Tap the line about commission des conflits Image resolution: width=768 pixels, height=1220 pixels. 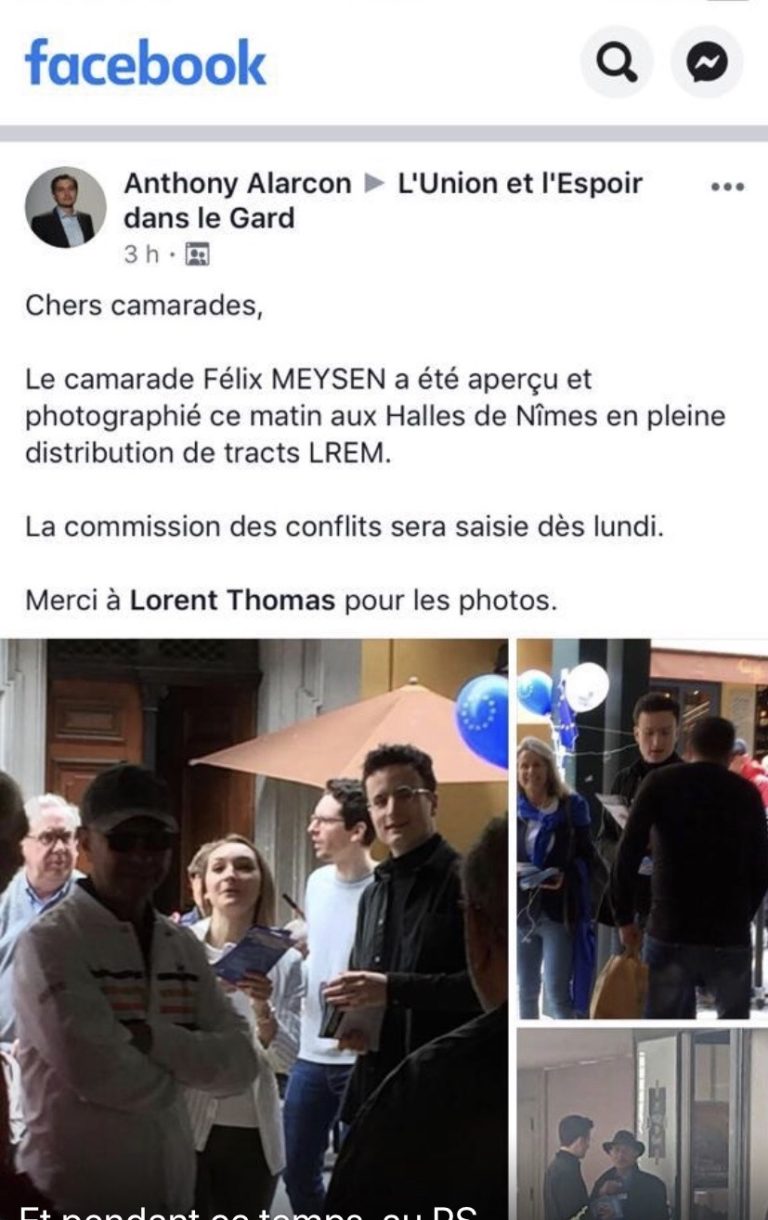pos(344,527)
